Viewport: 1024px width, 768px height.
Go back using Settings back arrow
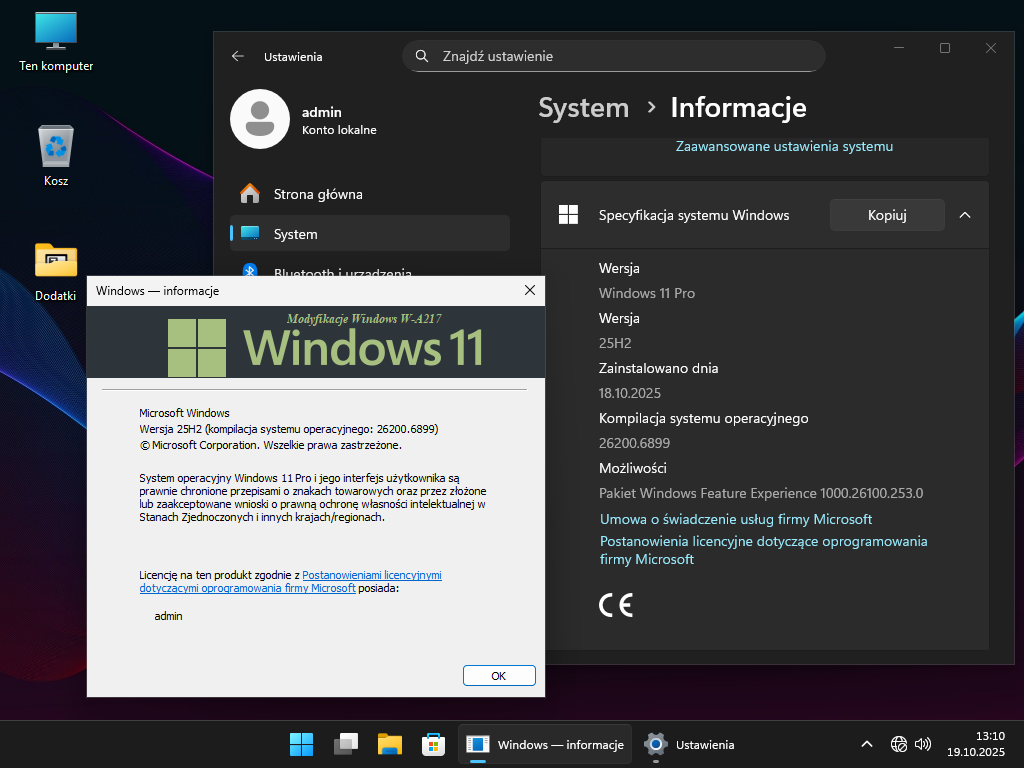pyautogui.click(x=238, y=57)
